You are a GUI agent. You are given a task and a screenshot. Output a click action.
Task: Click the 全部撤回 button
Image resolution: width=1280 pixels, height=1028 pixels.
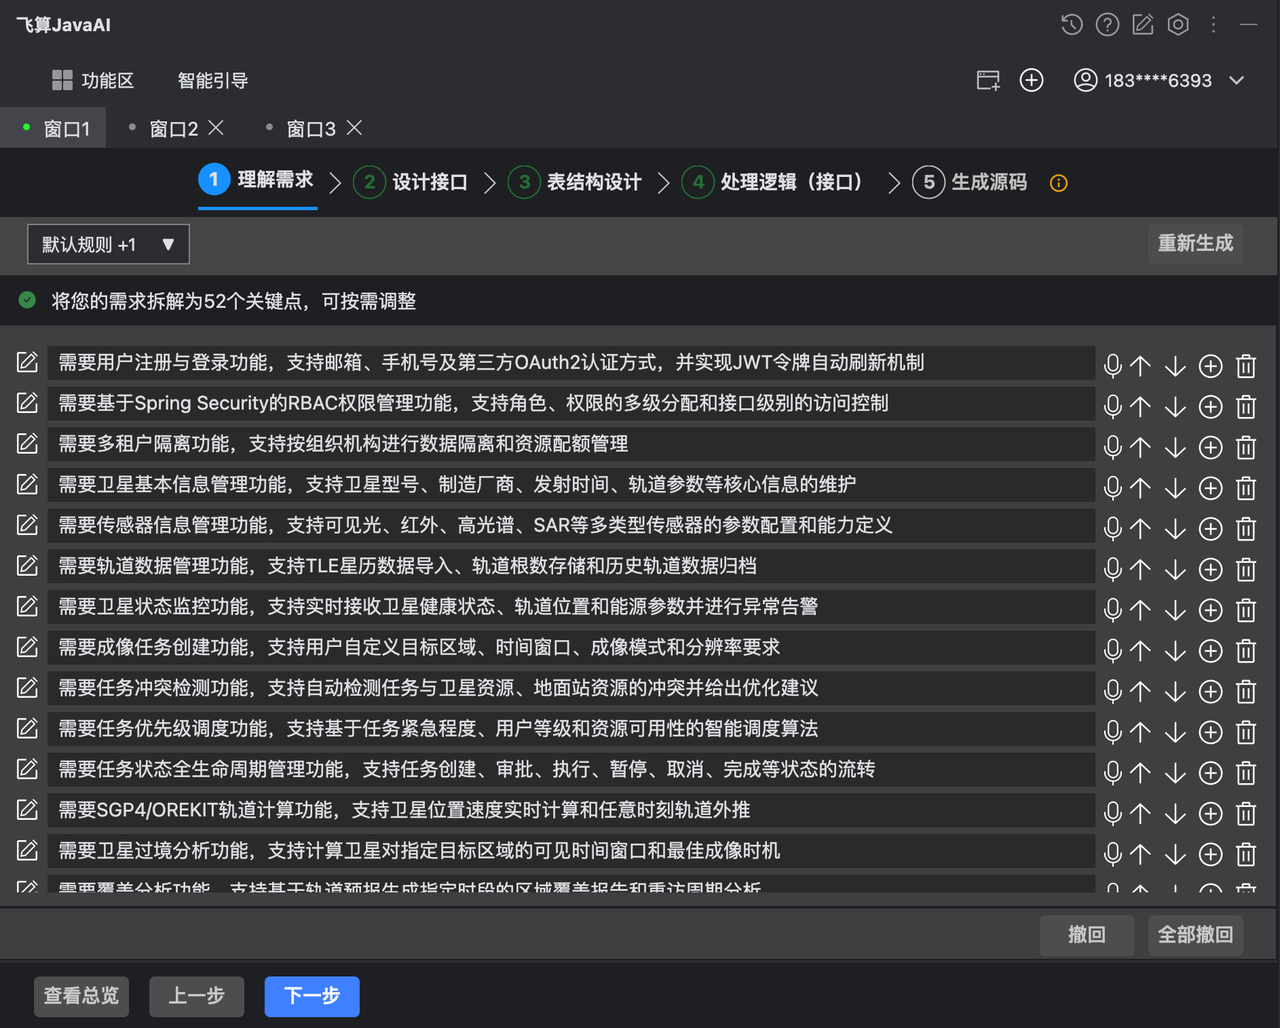point(1195,935)
